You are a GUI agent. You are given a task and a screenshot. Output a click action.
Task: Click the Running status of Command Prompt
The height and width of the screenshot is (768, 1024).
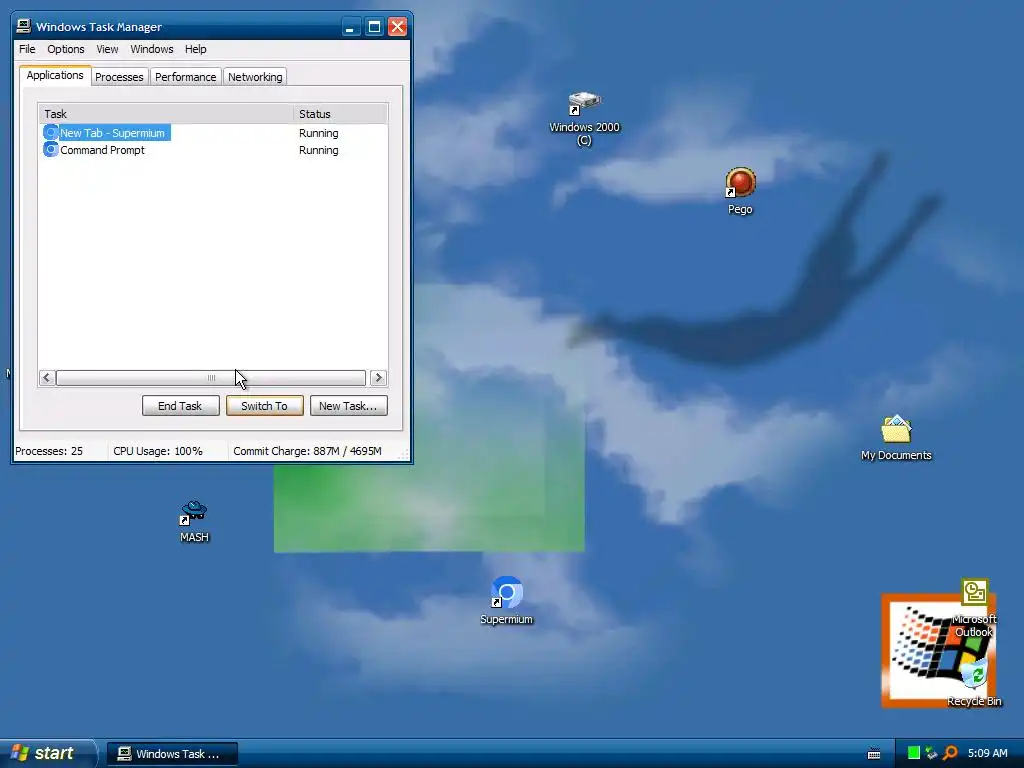pyautogui.click(x=319, y=150)
